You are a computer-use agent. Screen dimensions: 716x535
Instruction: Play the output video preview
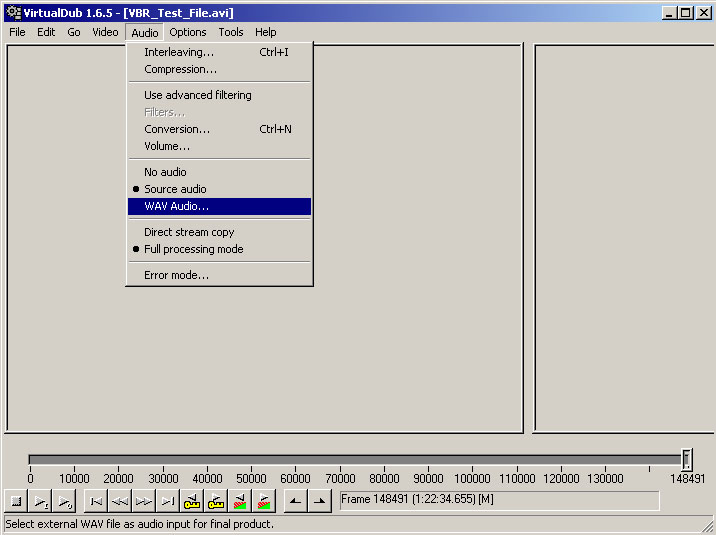(64, 502)
